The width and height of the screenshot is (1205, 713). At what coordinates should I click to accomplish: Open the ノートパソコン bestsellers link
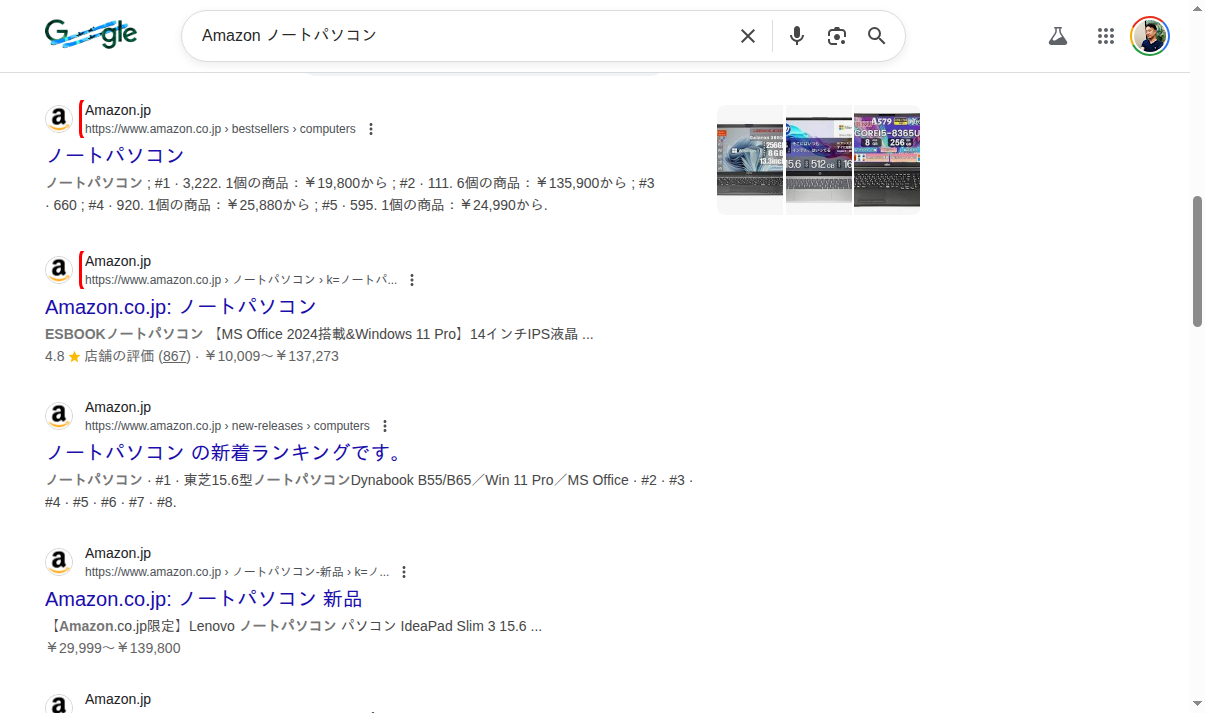coord(114,155)
